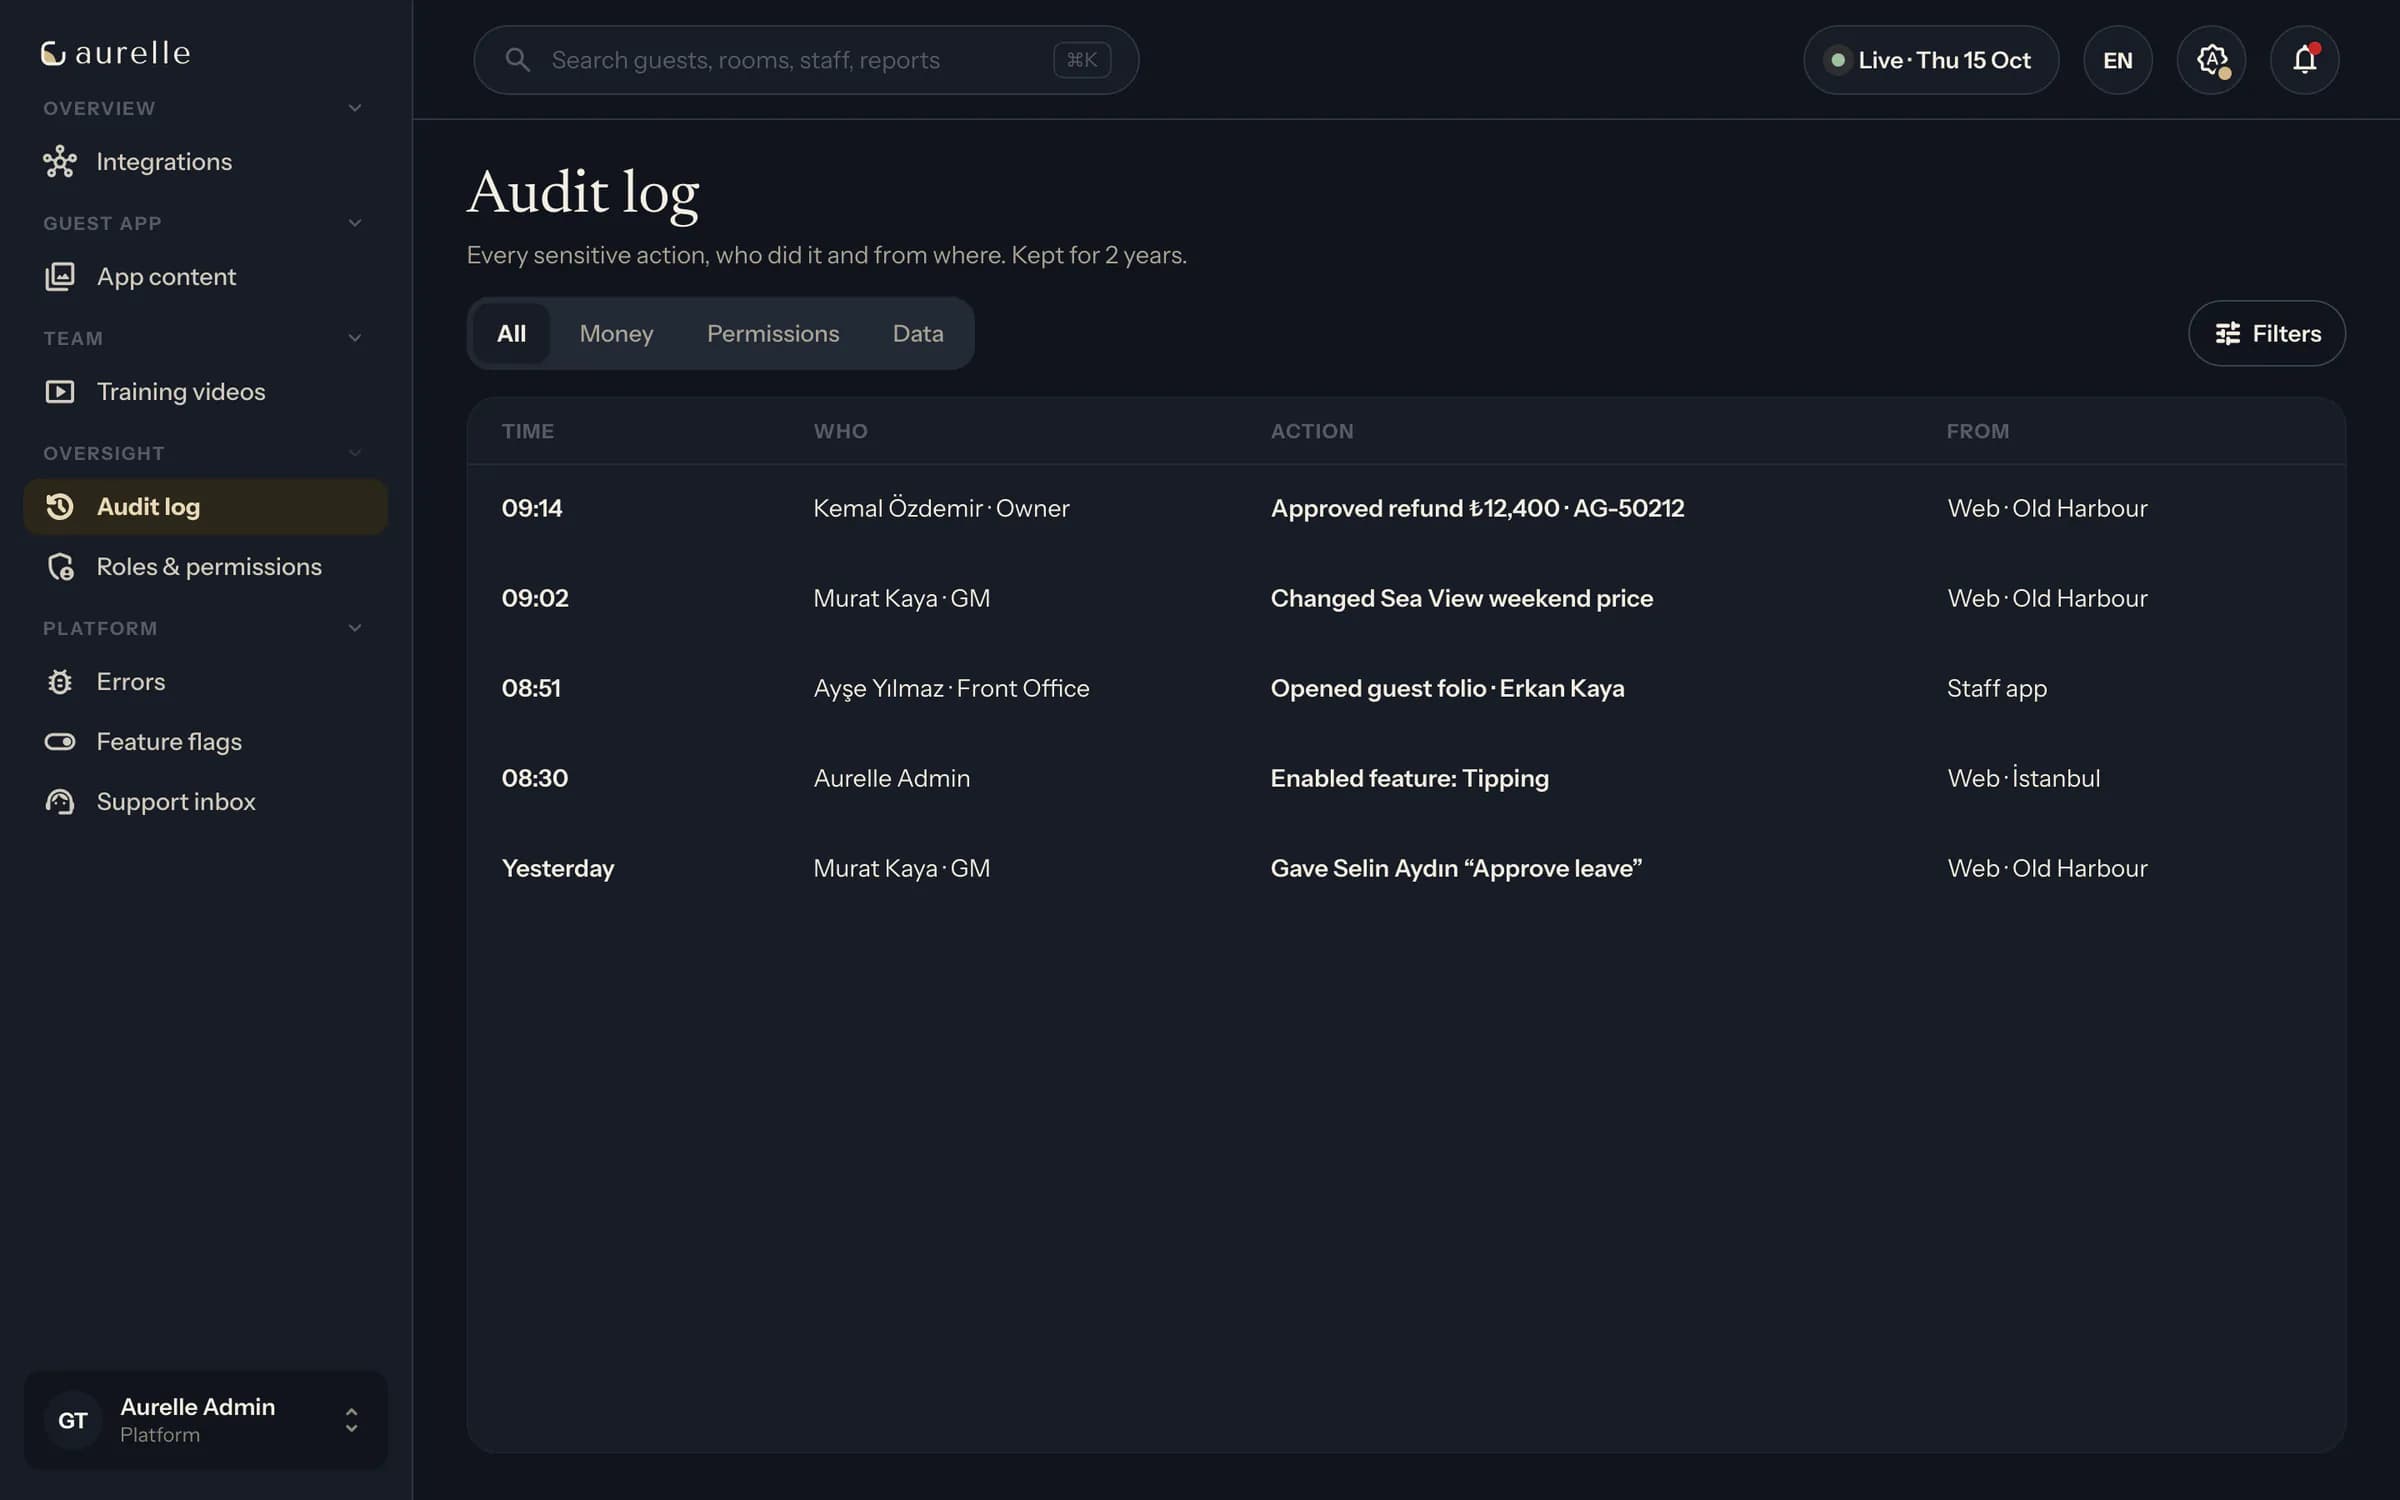Open Support inbox
Image resolution: width=2400 pixels, height=1500 pixels.
205,802
